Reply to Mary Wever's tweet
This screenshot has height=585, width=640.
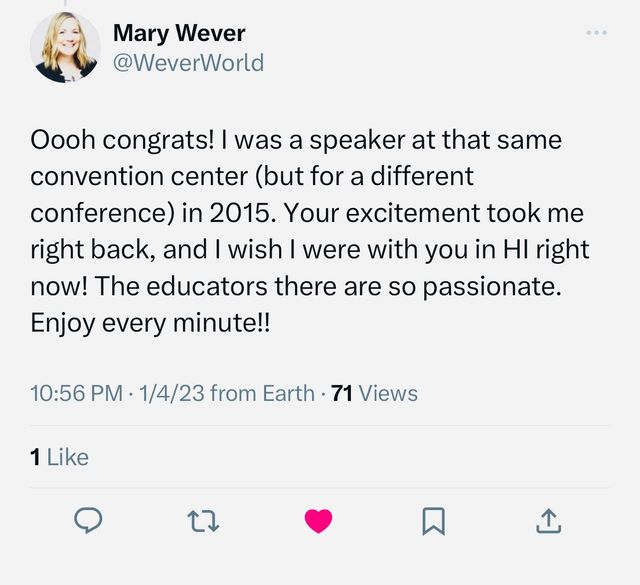pos(90,520)
